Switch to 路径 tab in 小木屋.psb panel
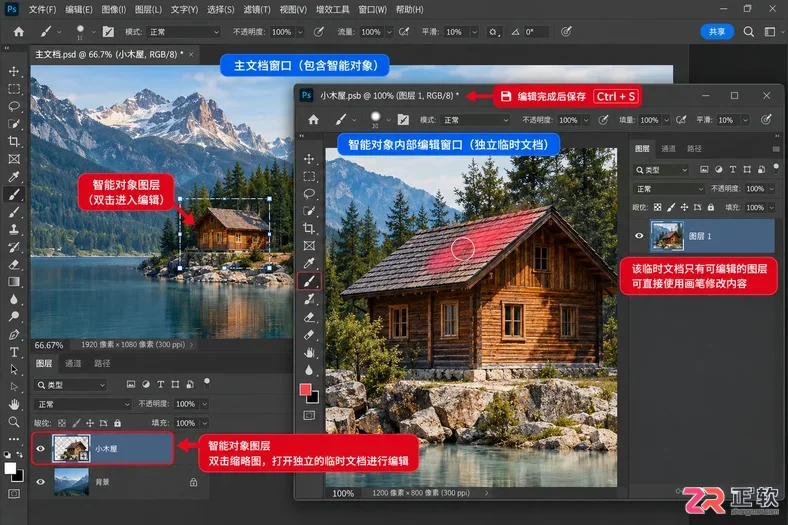The height and width of the screenshot is (525, 788). tap(694, 149)
